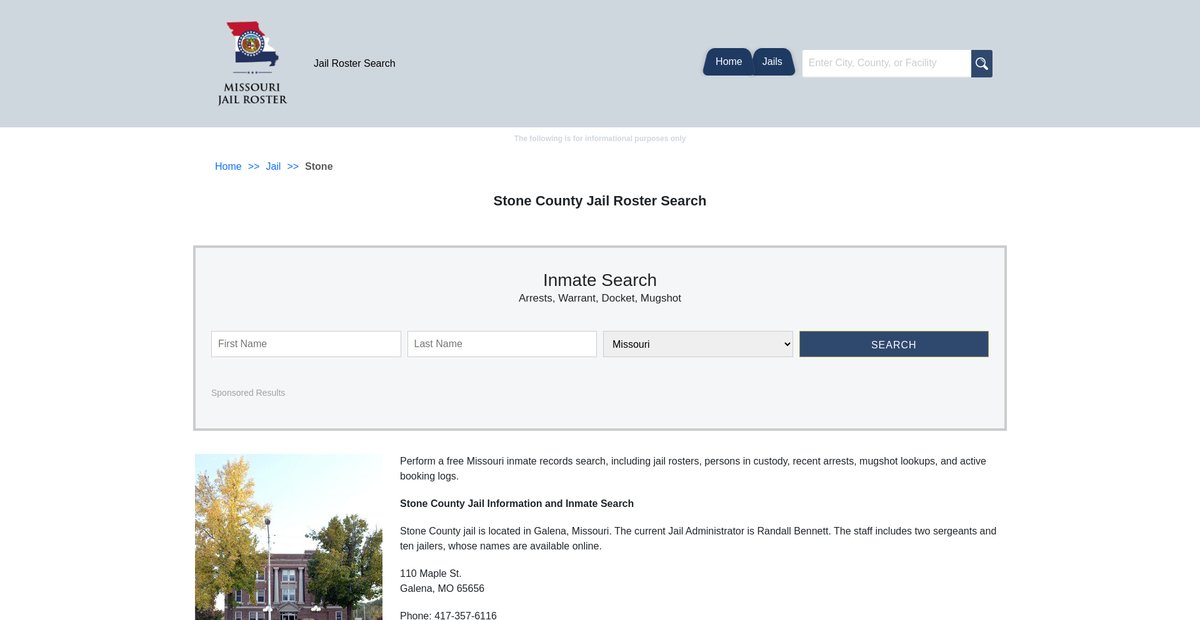Click Stone County Jail Information and Inmate Search heading
This screenshot has width=1200, height=620.
click(x=517, y=504)
